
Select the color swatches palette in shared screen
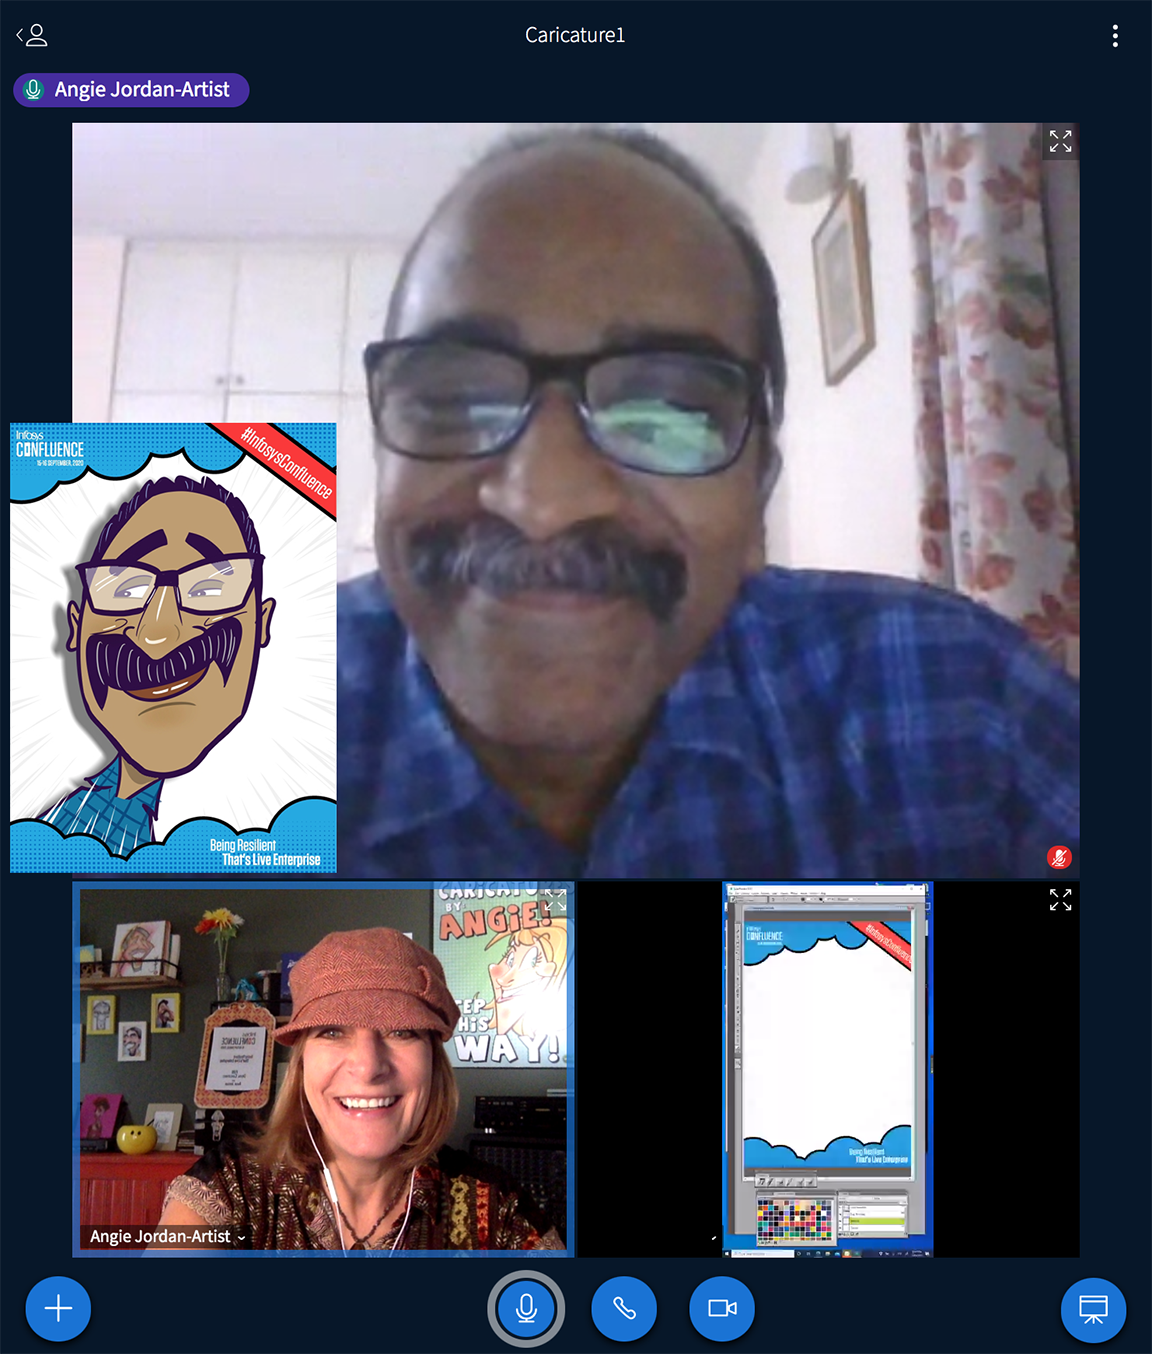tap(794, 1217)
